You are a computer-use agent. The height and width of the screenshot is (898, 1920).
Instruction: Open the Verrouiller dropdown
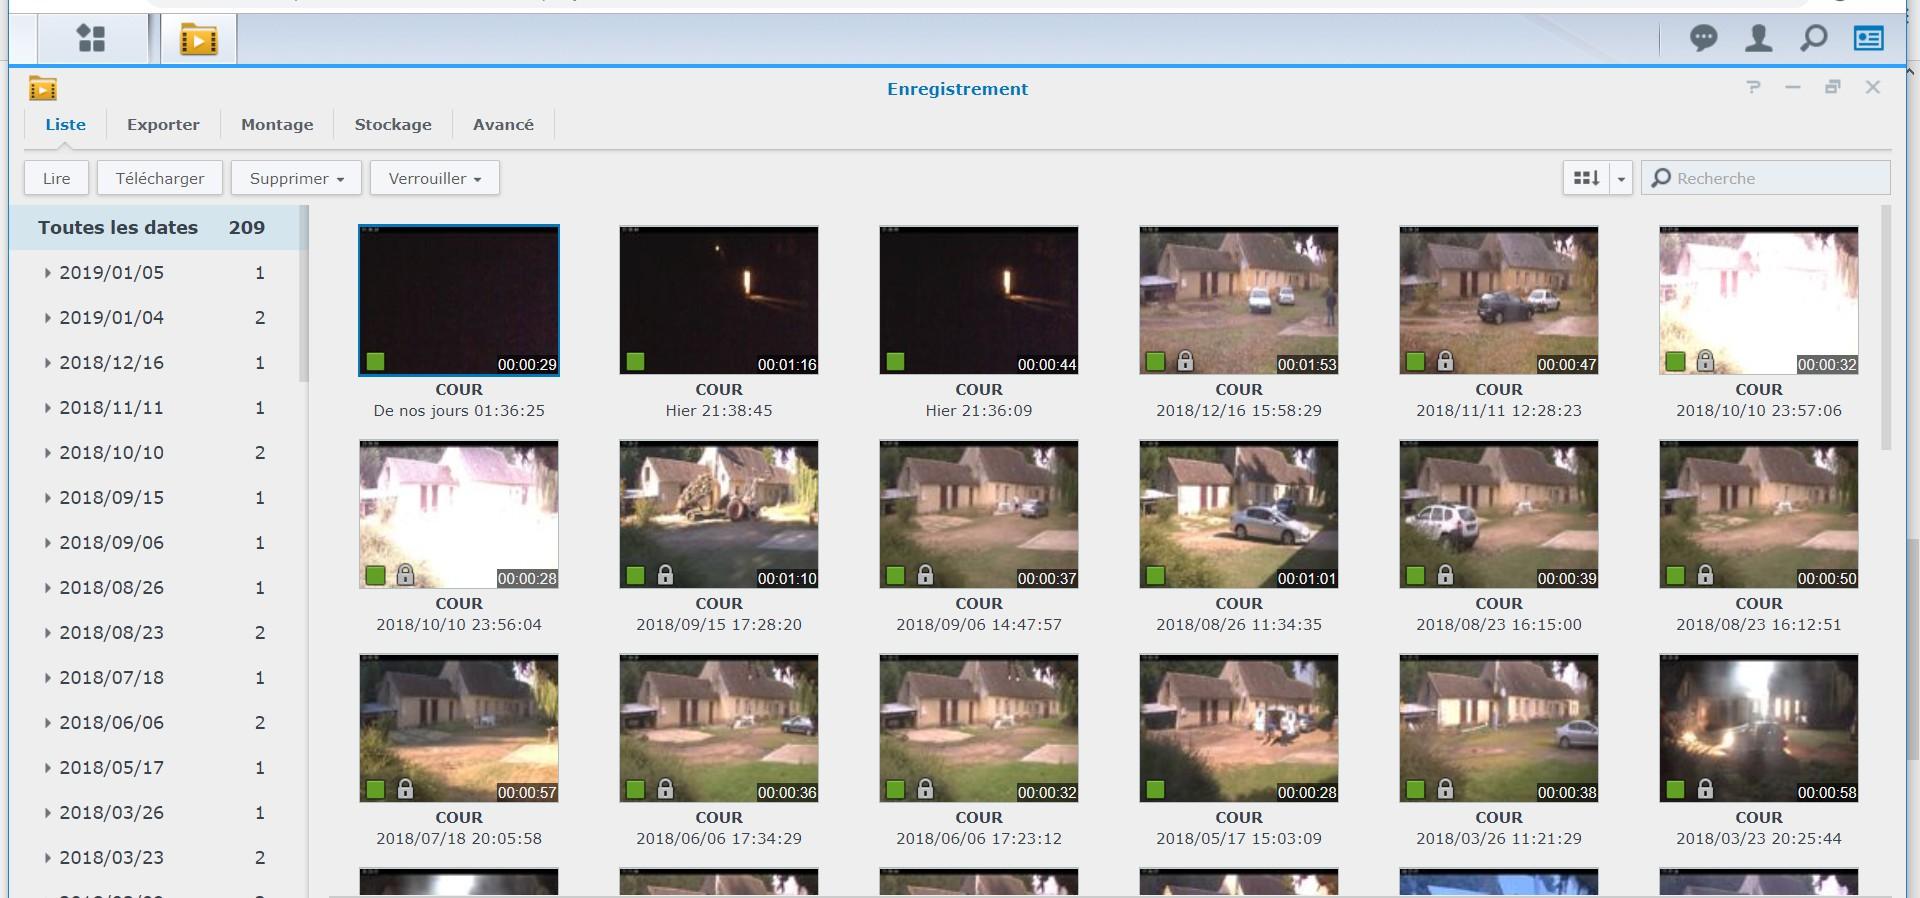[435, 178]
